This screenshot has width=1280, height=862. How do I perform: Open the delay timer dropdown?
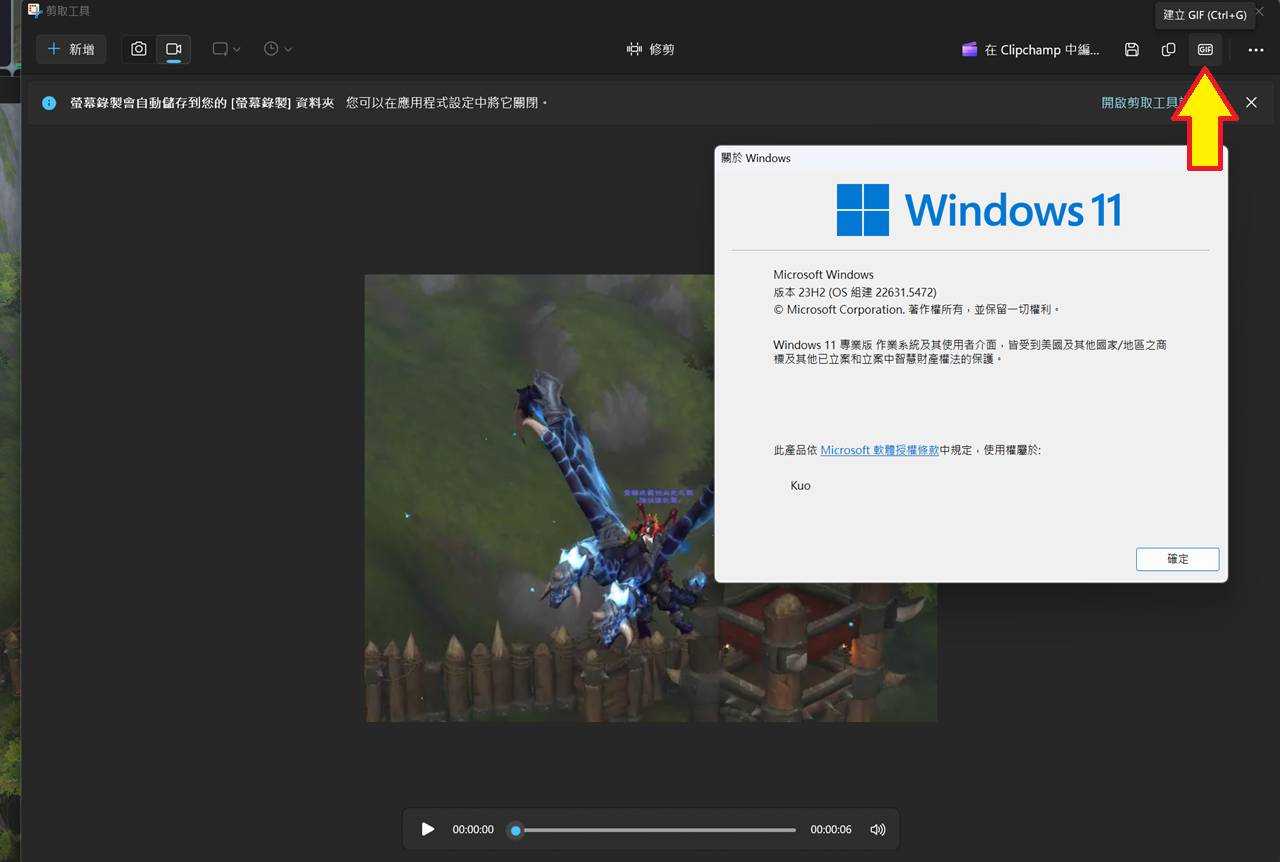(278, 49)
